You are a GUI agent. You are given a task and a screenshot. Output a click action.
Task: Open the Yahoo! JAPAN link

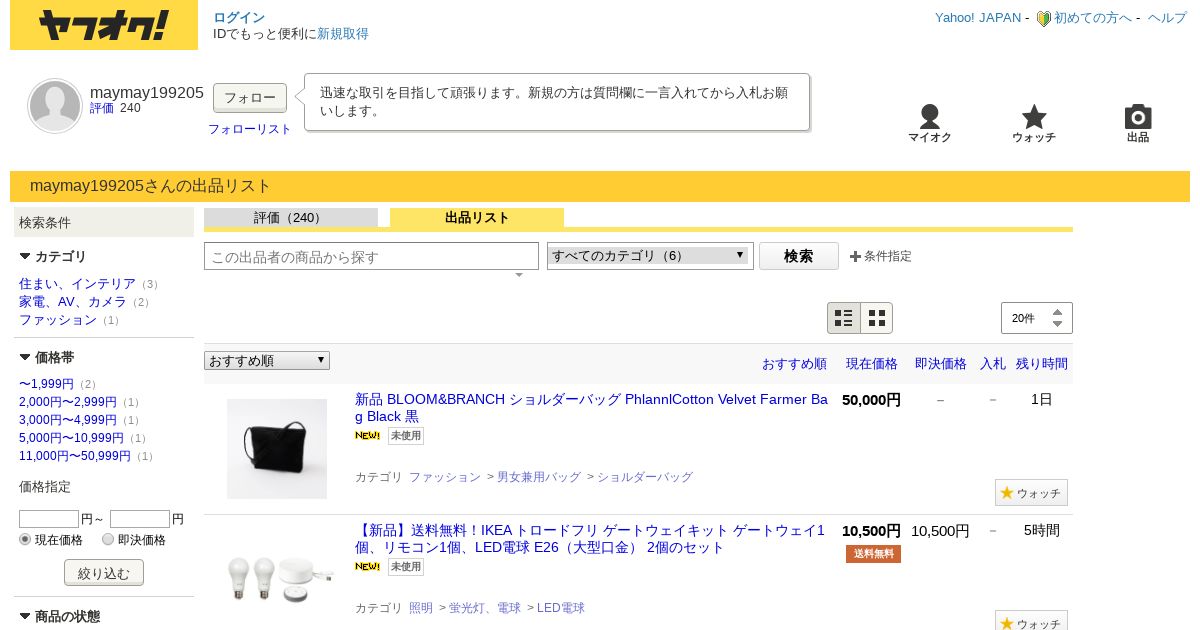click(x=978, y=18)
